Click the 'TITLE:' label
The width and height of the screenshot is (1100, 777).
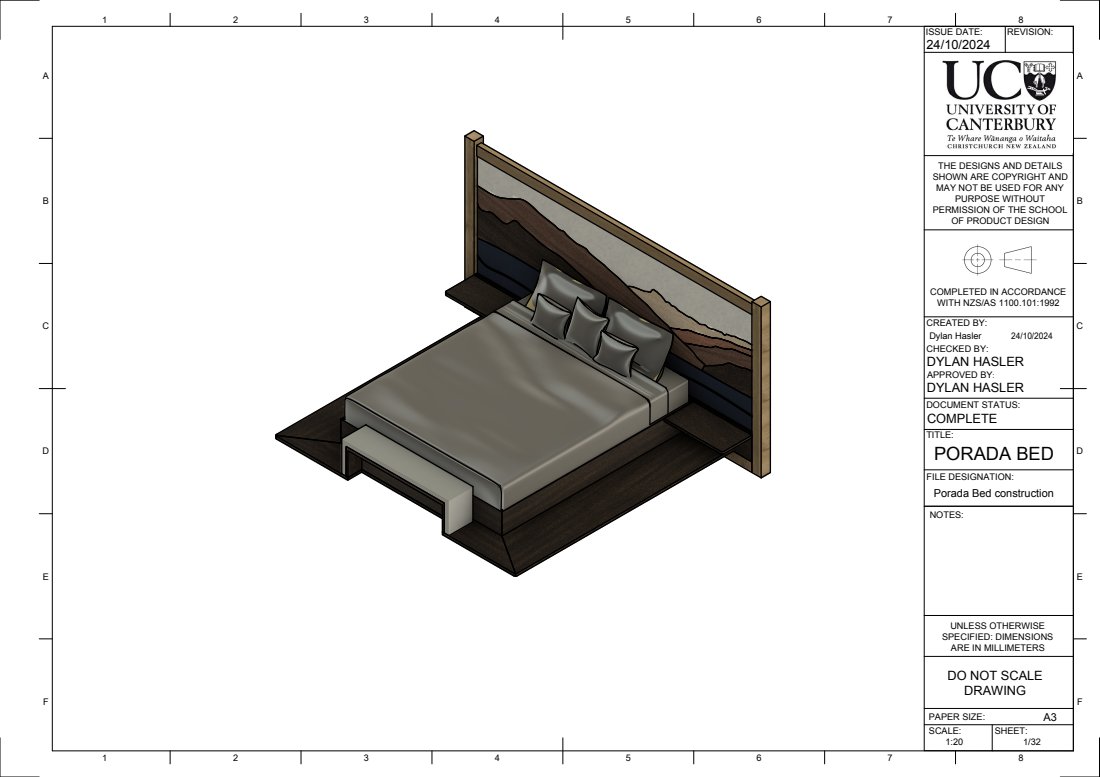(939, 435)
